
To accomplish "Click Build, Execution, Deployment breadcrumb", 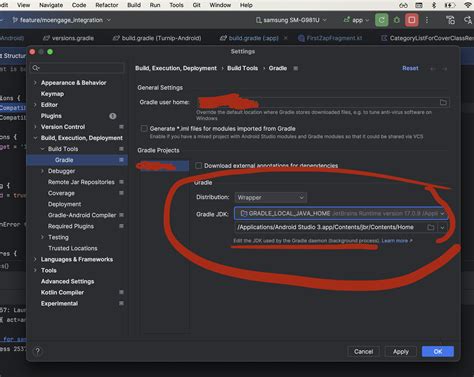I will (x=176, y=68).
